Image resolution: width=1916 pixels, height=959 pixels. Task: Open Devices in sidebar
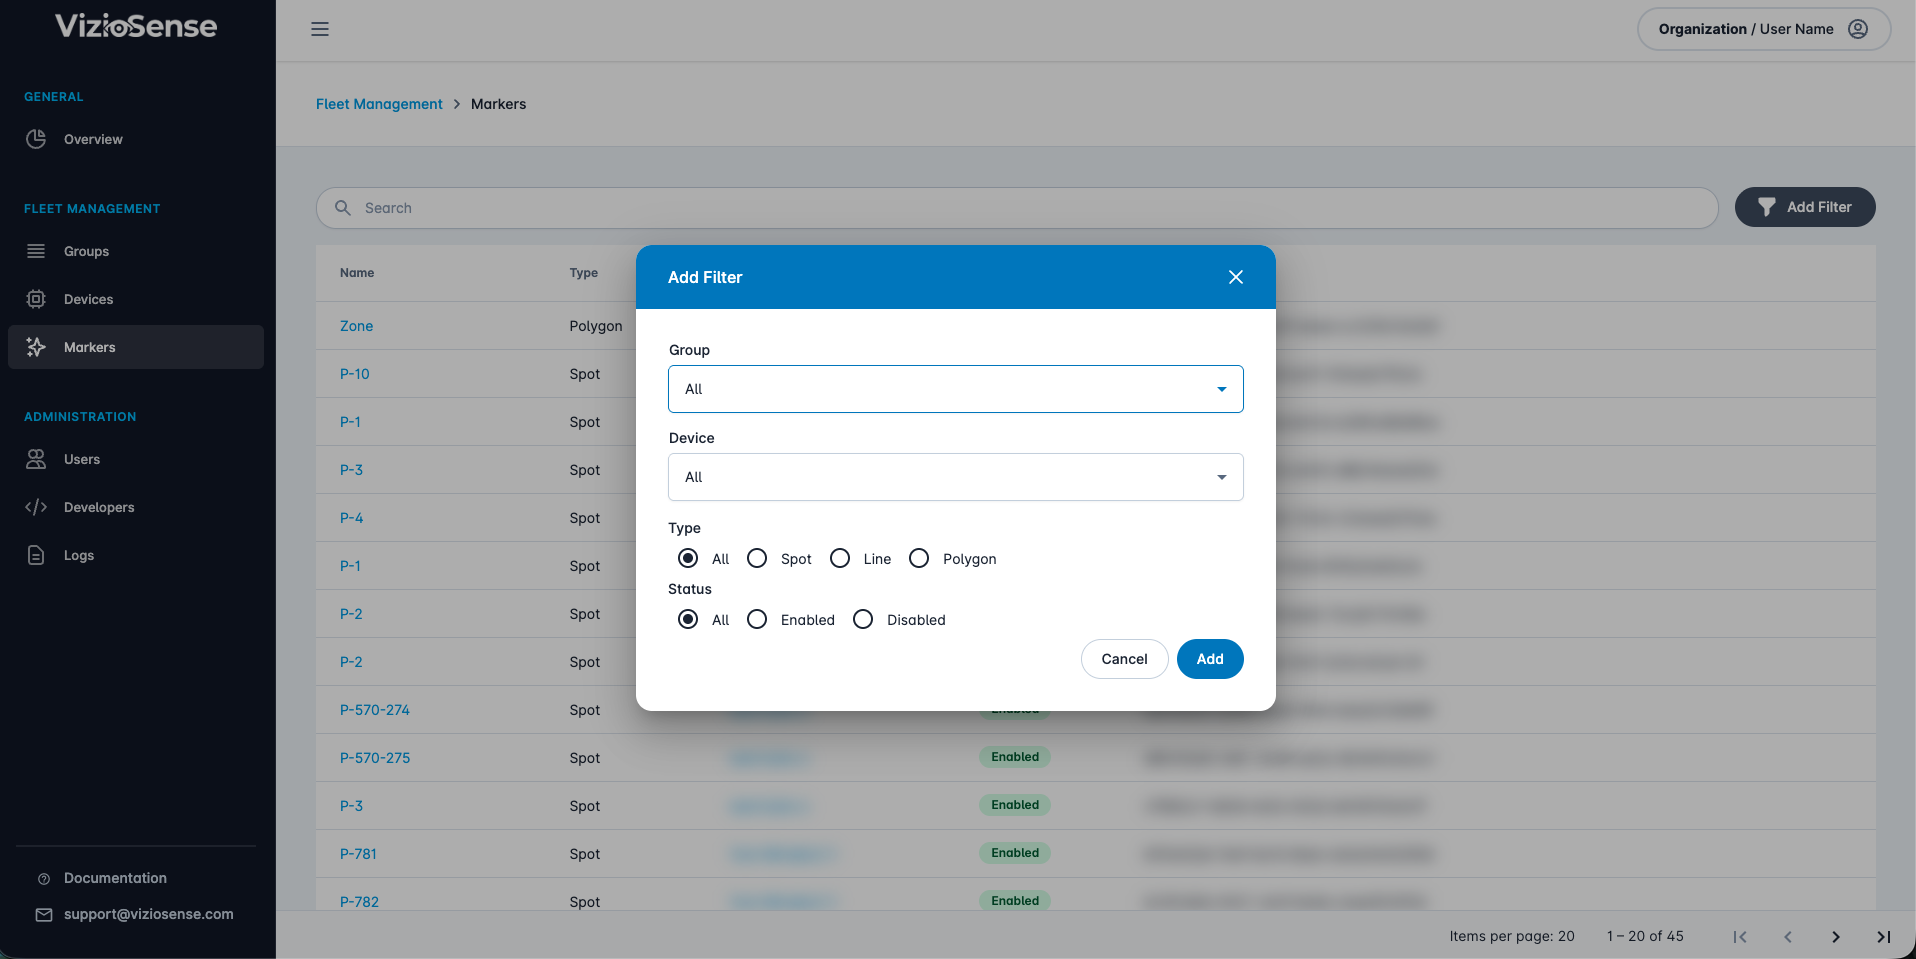(136, 299)
